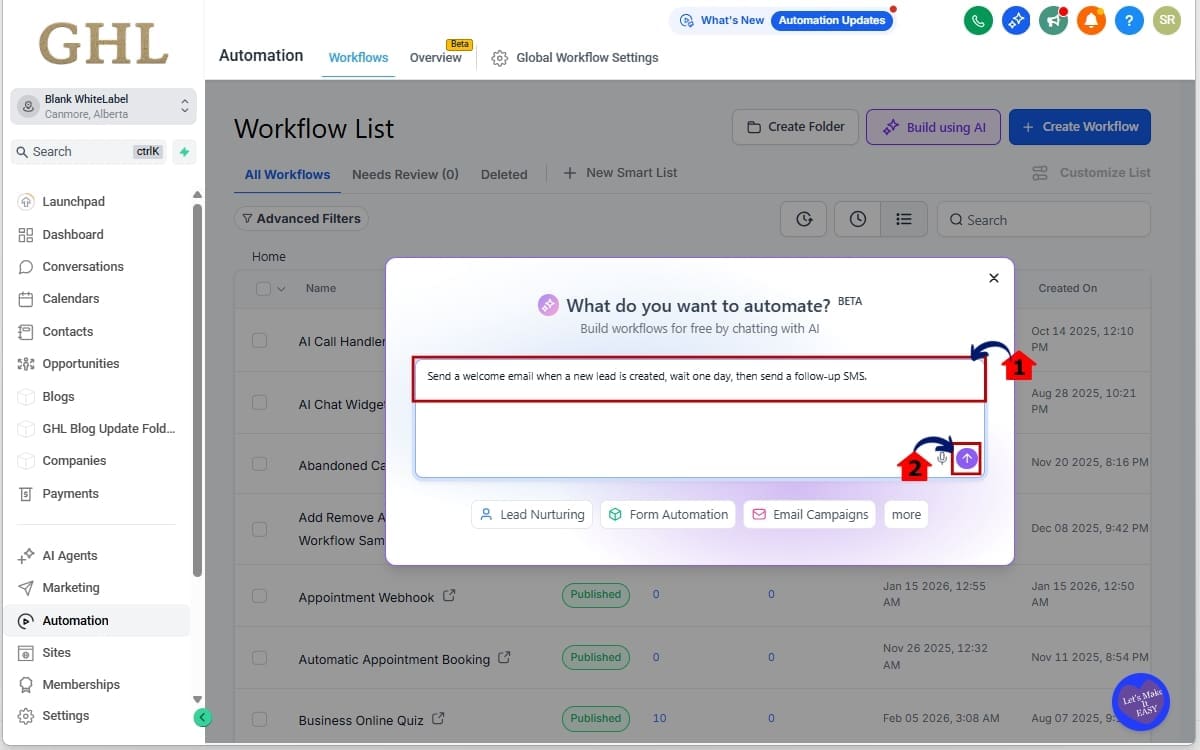Tick the checkbox for Business Online Quiz
1200x750 pixels.
pos(260,719)
